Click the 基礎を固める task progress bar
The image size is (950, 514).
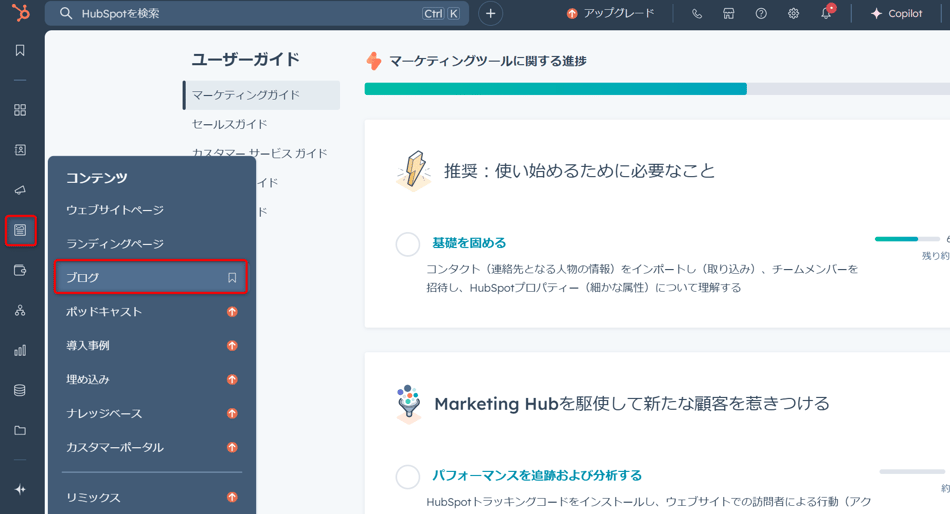[907, 239]
